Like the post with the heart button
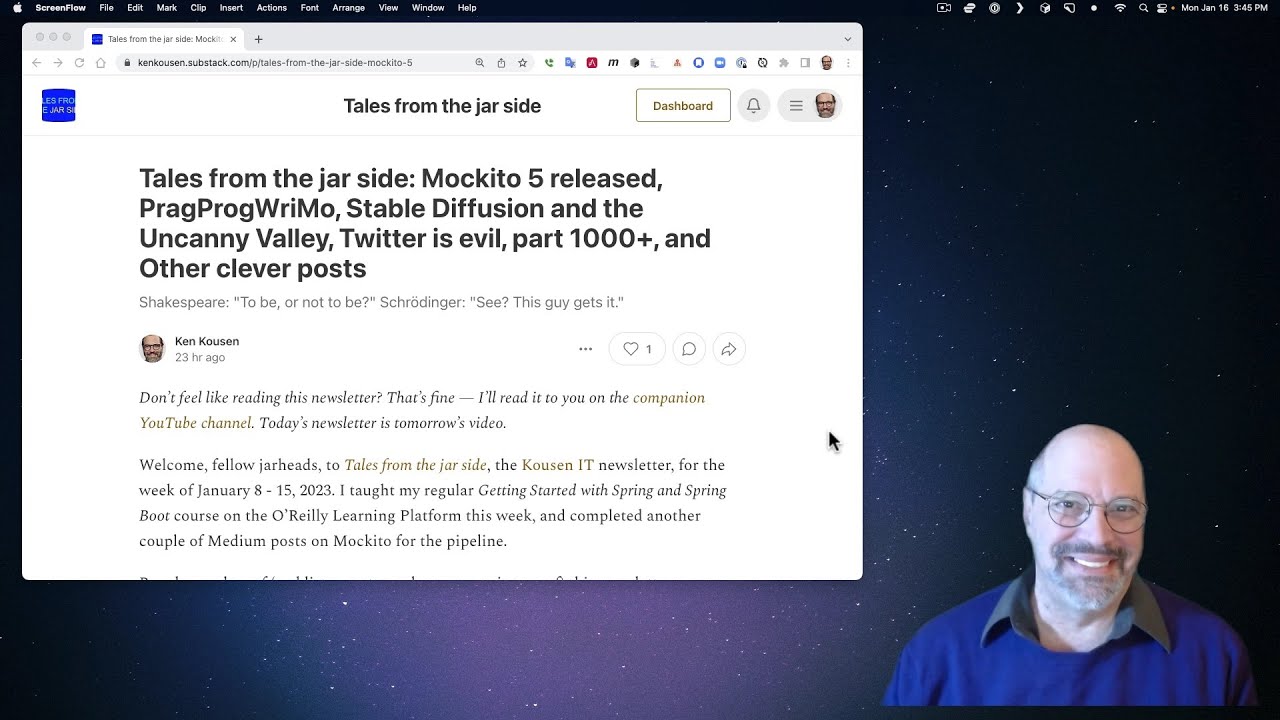 coord(637,349)
